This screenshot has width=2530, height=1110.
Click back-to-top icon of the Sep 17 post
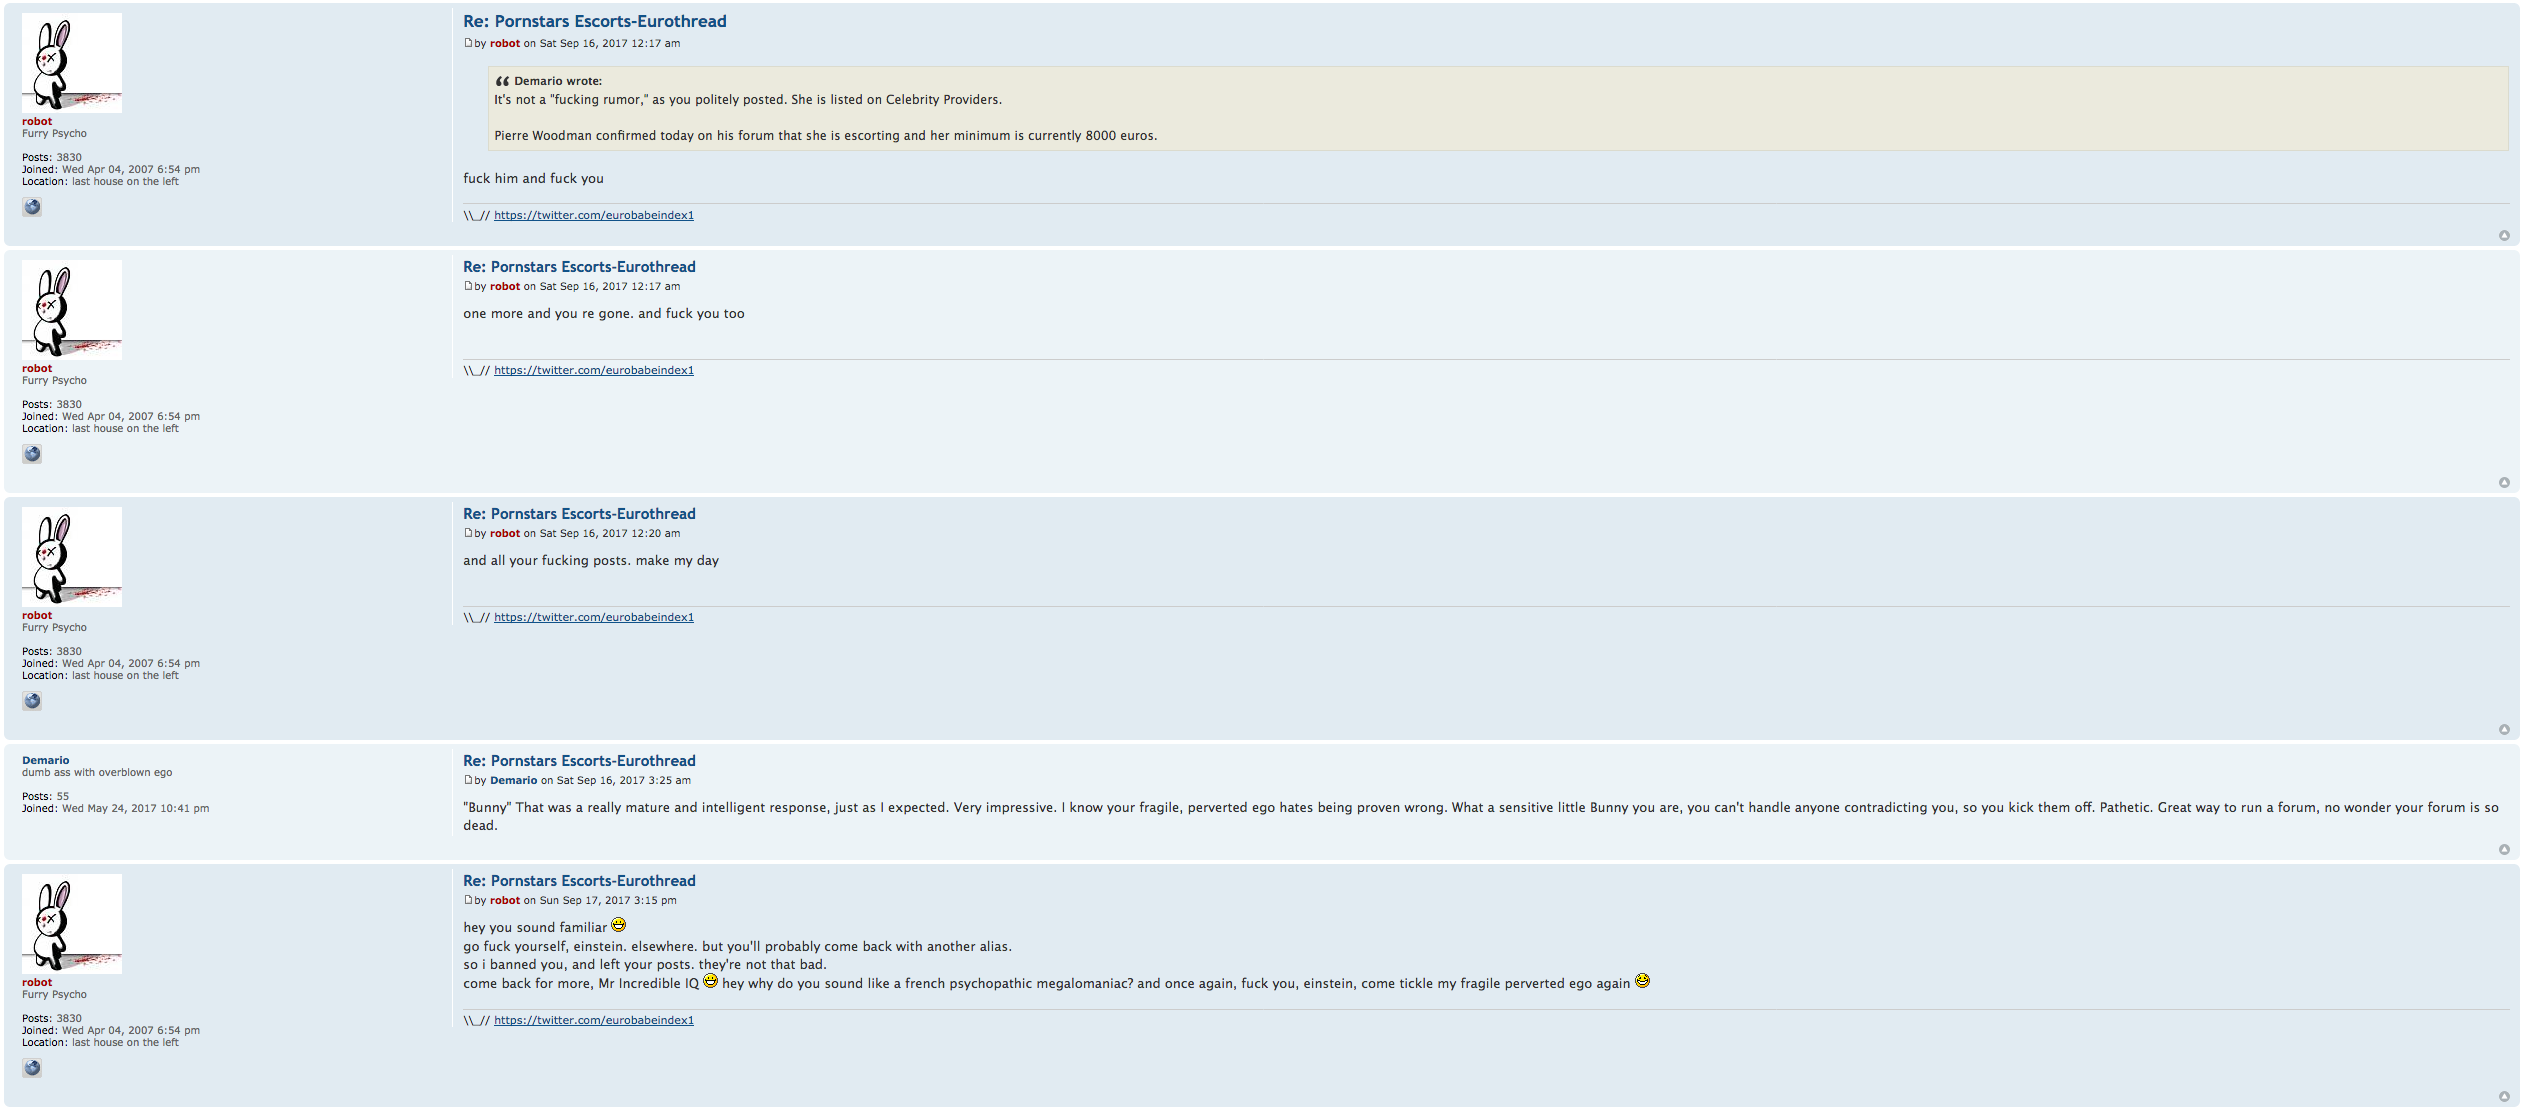coord(2504,1097)
